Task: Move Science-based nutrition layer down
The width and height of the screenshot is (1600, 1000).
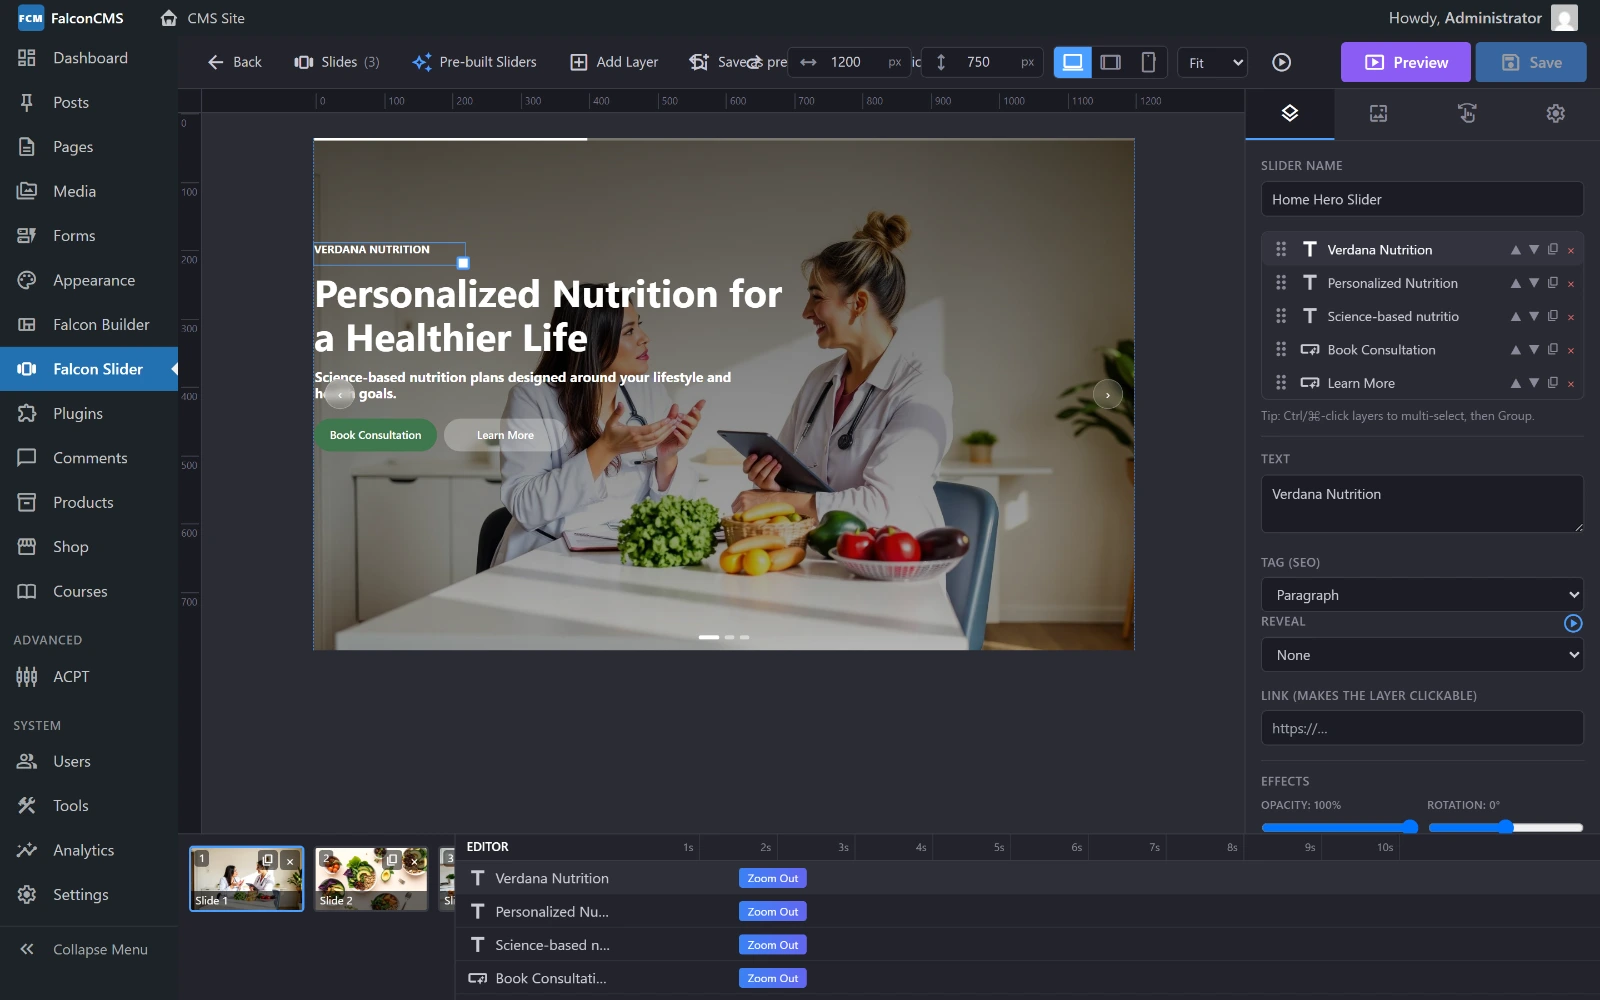Action: coord(1534,316)
